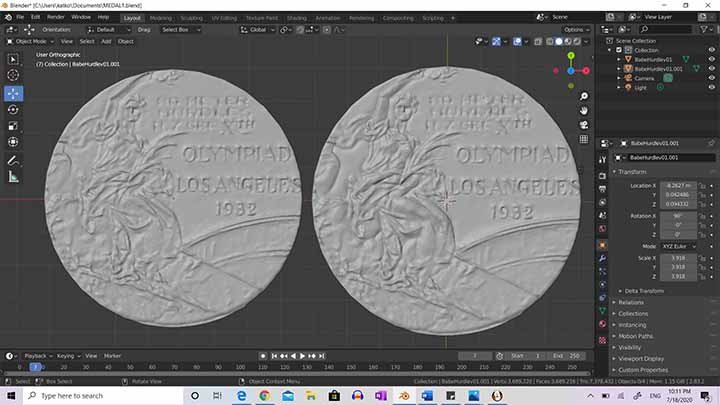Click the Options button in viewport header
The width and height of the screenshot is (720, 405).
[x=575, y=30]
